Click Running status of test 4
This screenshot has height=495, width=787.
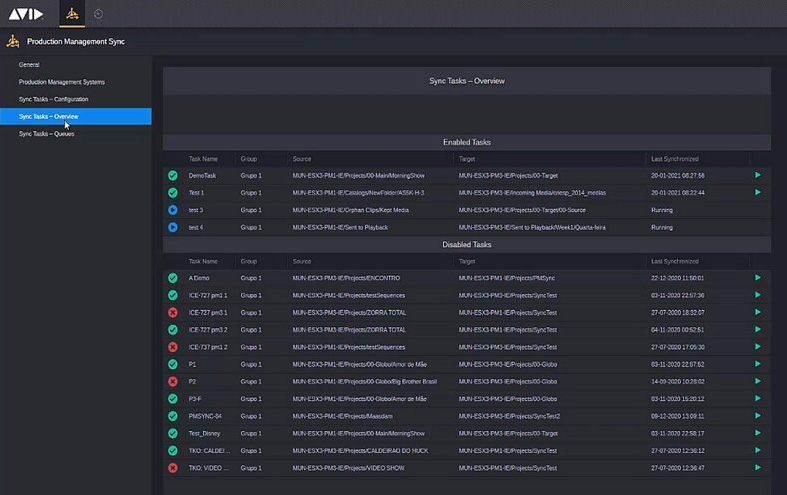click(x=662, y=227)
